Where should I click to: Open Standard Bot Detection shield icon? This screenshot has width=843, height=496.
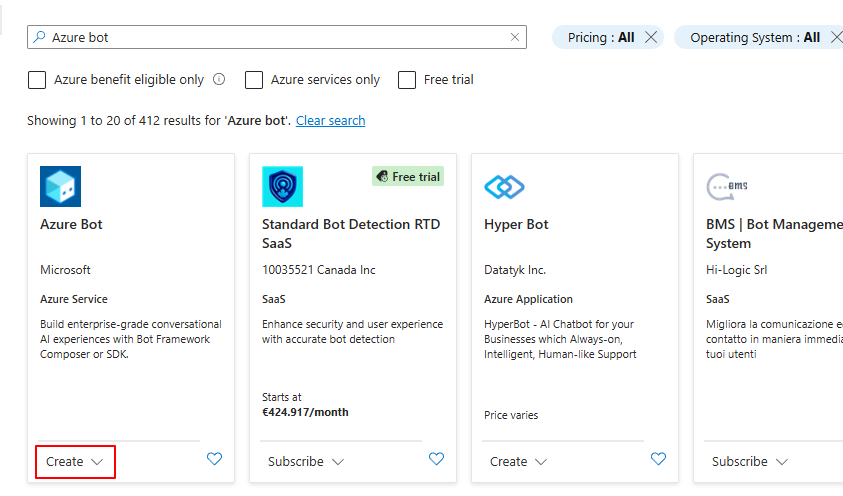[x=282, y=186]
